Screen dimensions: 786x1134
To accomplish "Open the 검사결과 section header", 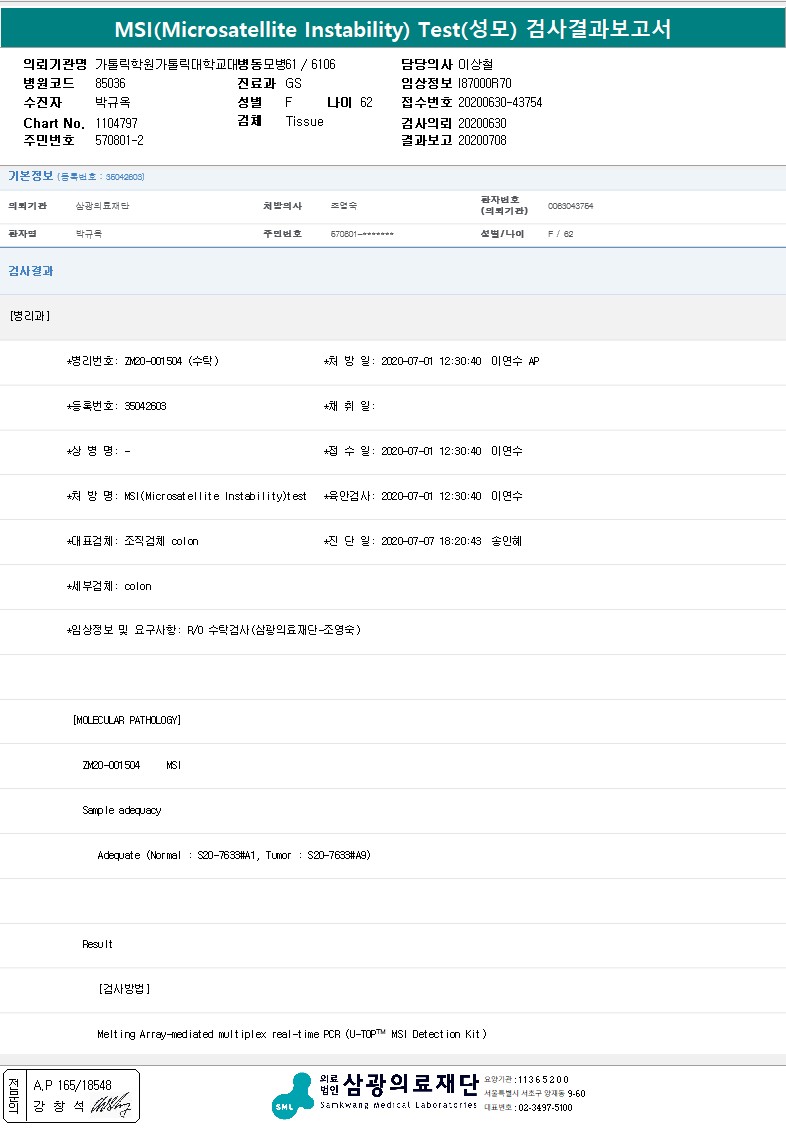I will pos(31,271).
